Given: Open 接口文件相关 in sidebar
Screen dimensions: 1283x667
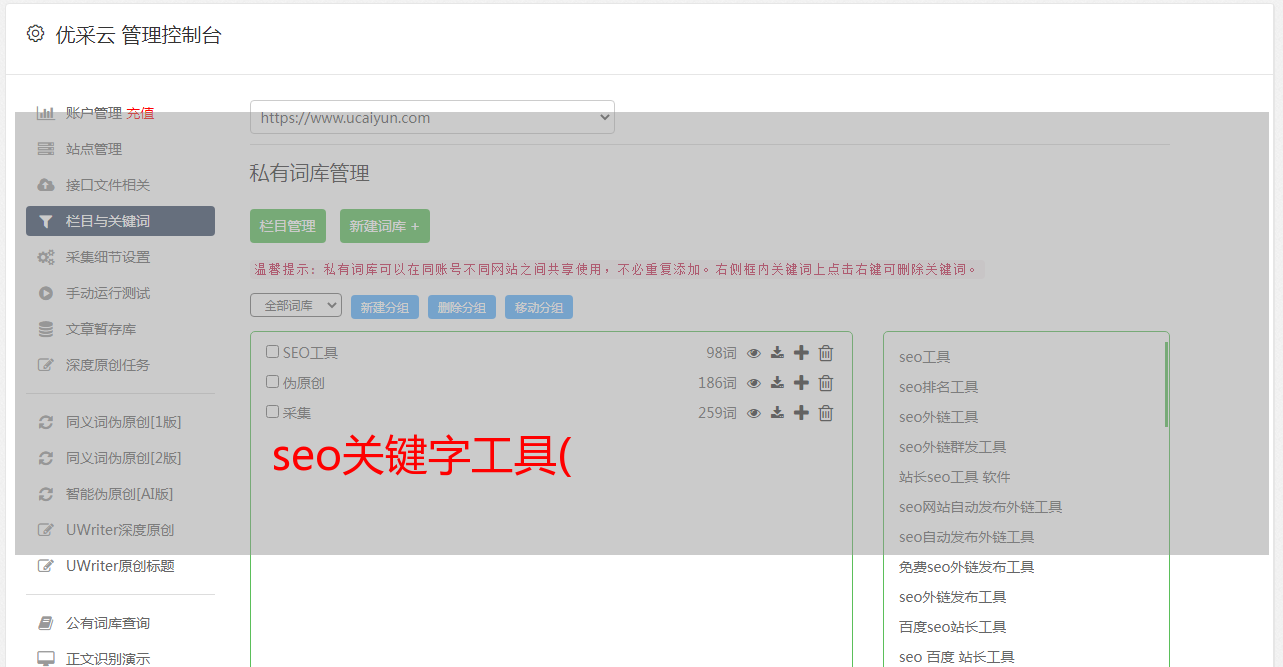Looking at the screenshot, I should pyautogui.click(x=108, y=185).
